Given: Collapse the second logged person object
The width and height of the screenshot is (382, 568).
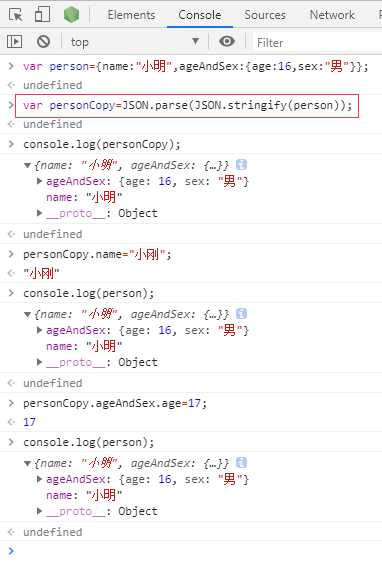Looking at the screenshot, I should (27, 314).
